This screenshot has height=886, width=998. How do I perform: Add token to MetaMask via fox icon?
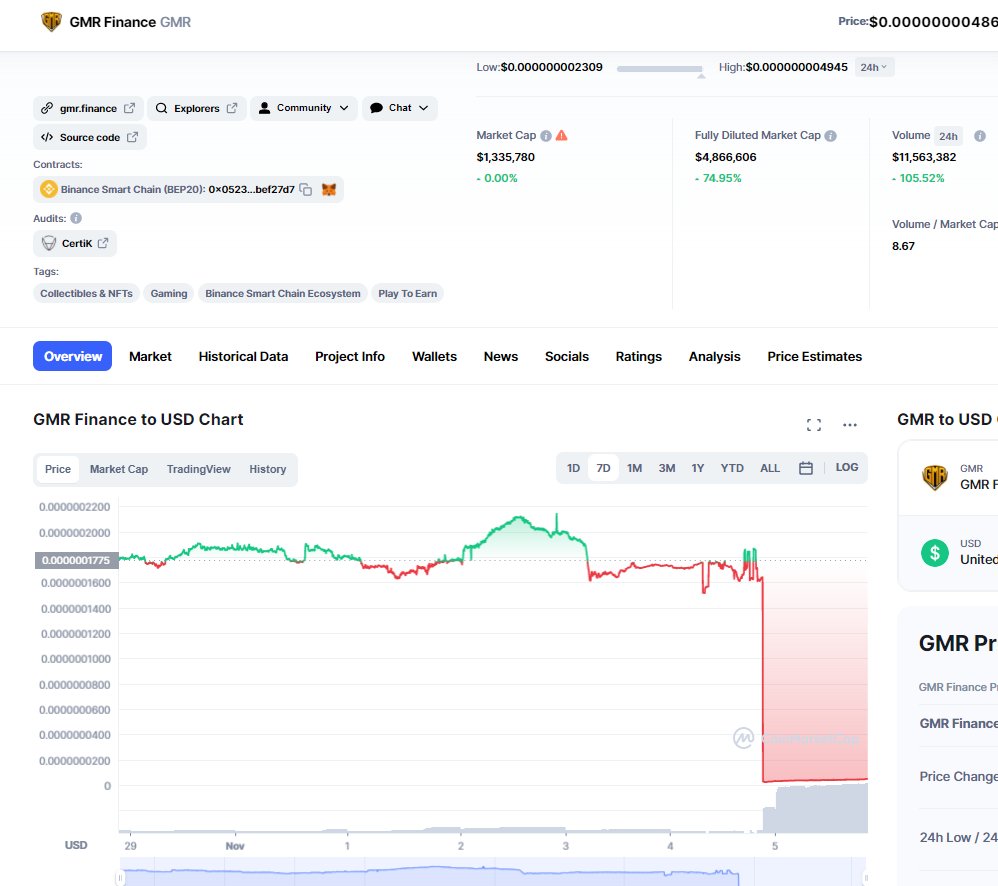(328, 190)
